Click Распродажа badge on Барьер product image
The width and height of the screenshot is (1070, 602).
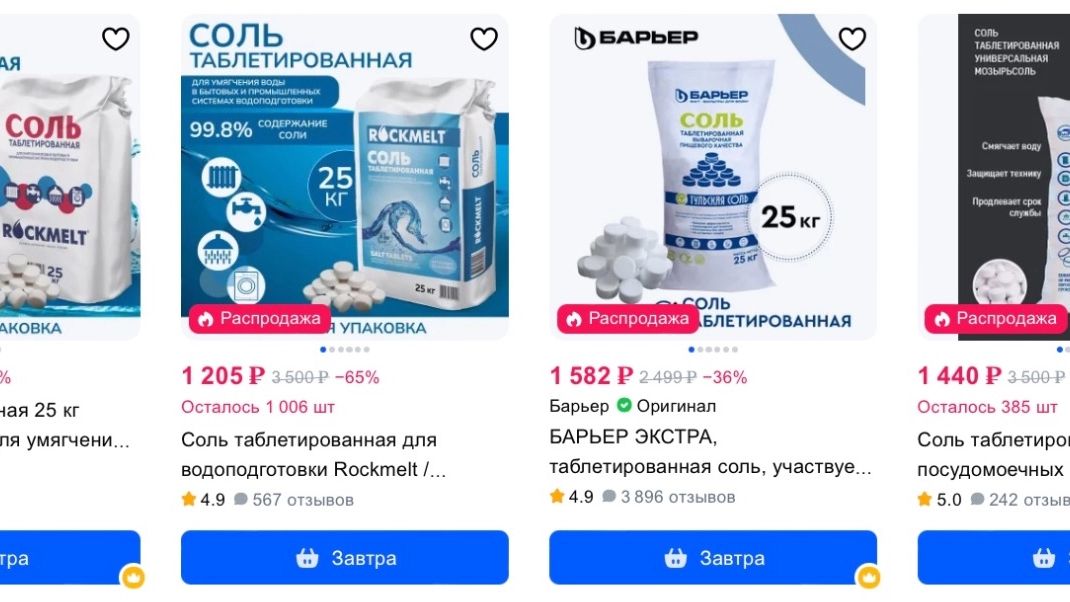click(x=628, y=319)
